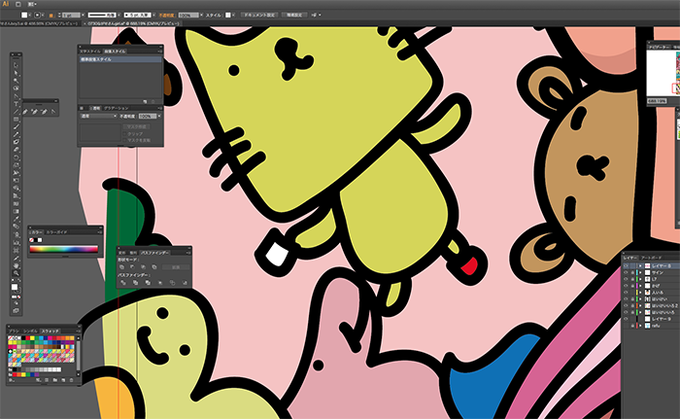680x419 pixels.
Task: Click the New Swatch icon in Swatches panel
Action: pyautogui.click(x=63, y=380)
